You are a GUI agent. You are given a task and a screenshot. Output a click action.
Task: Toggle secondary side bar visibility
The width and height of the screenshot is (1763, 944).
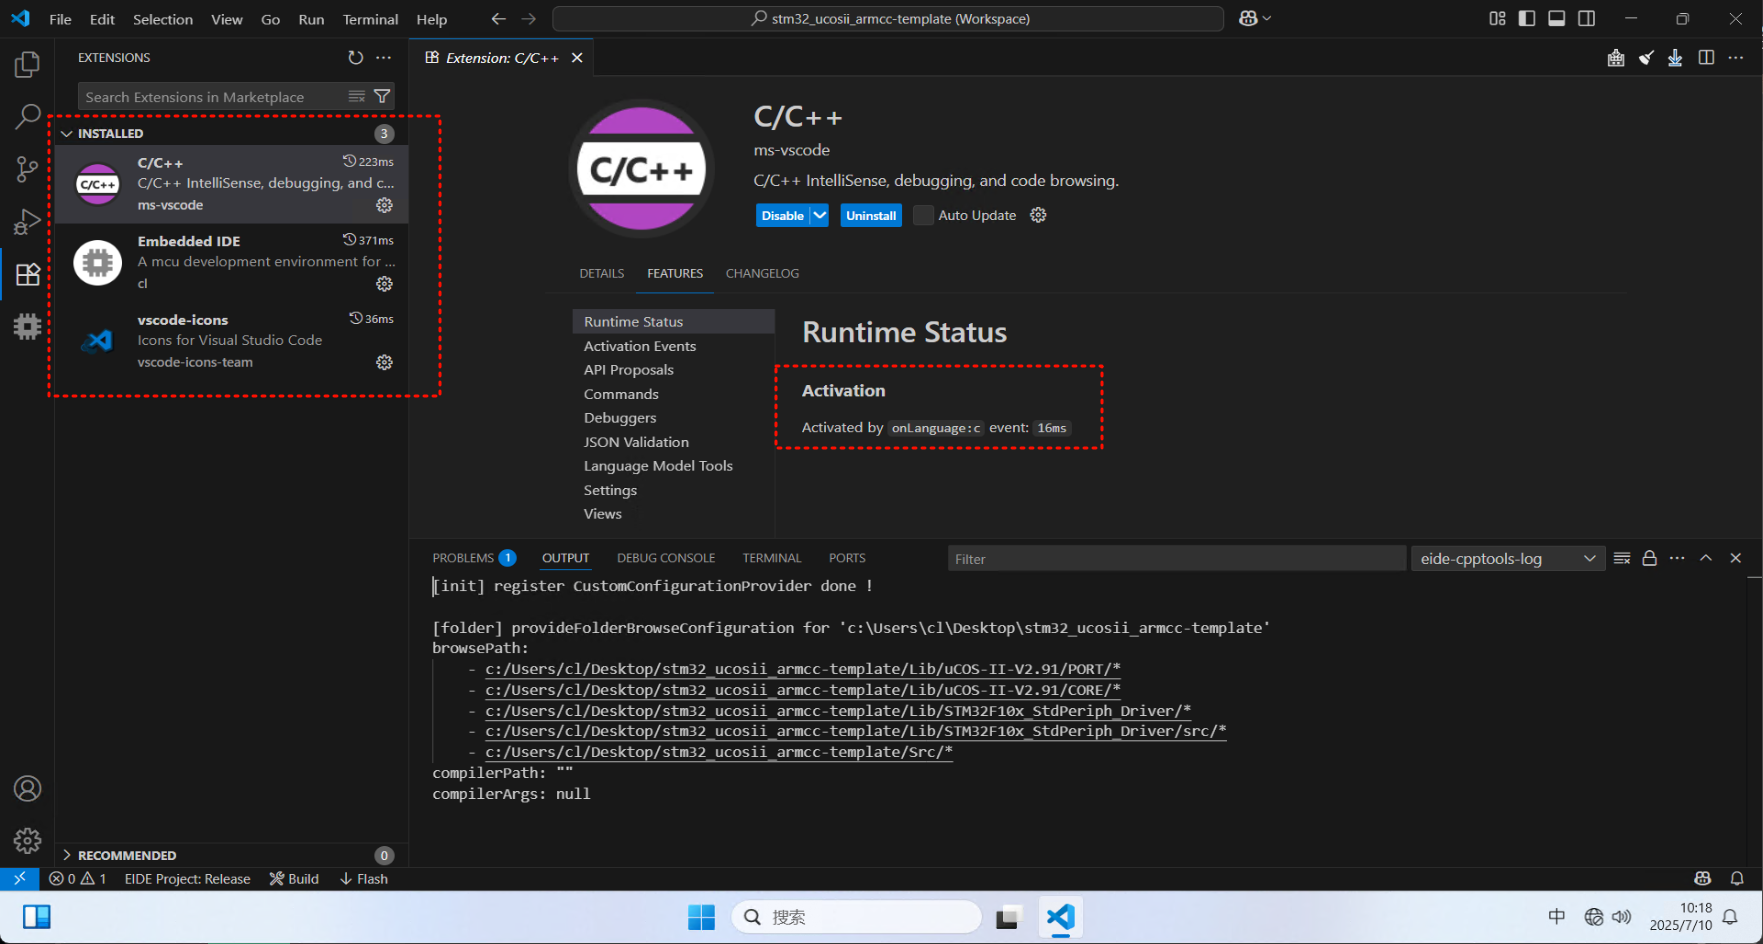[x=1587, y=19]
